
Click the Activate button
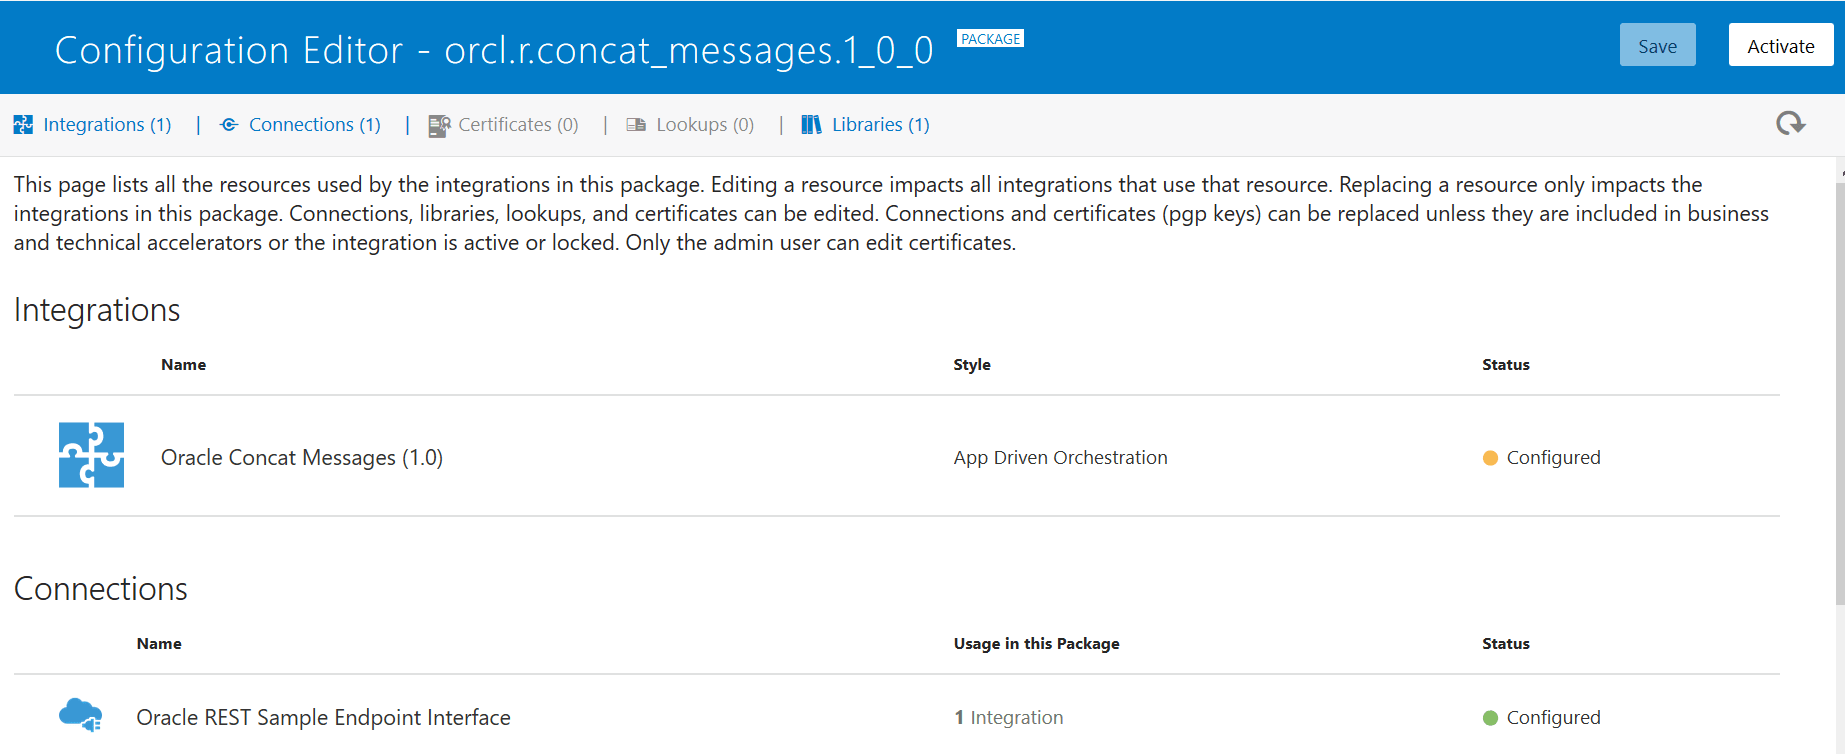(1780, 45)
